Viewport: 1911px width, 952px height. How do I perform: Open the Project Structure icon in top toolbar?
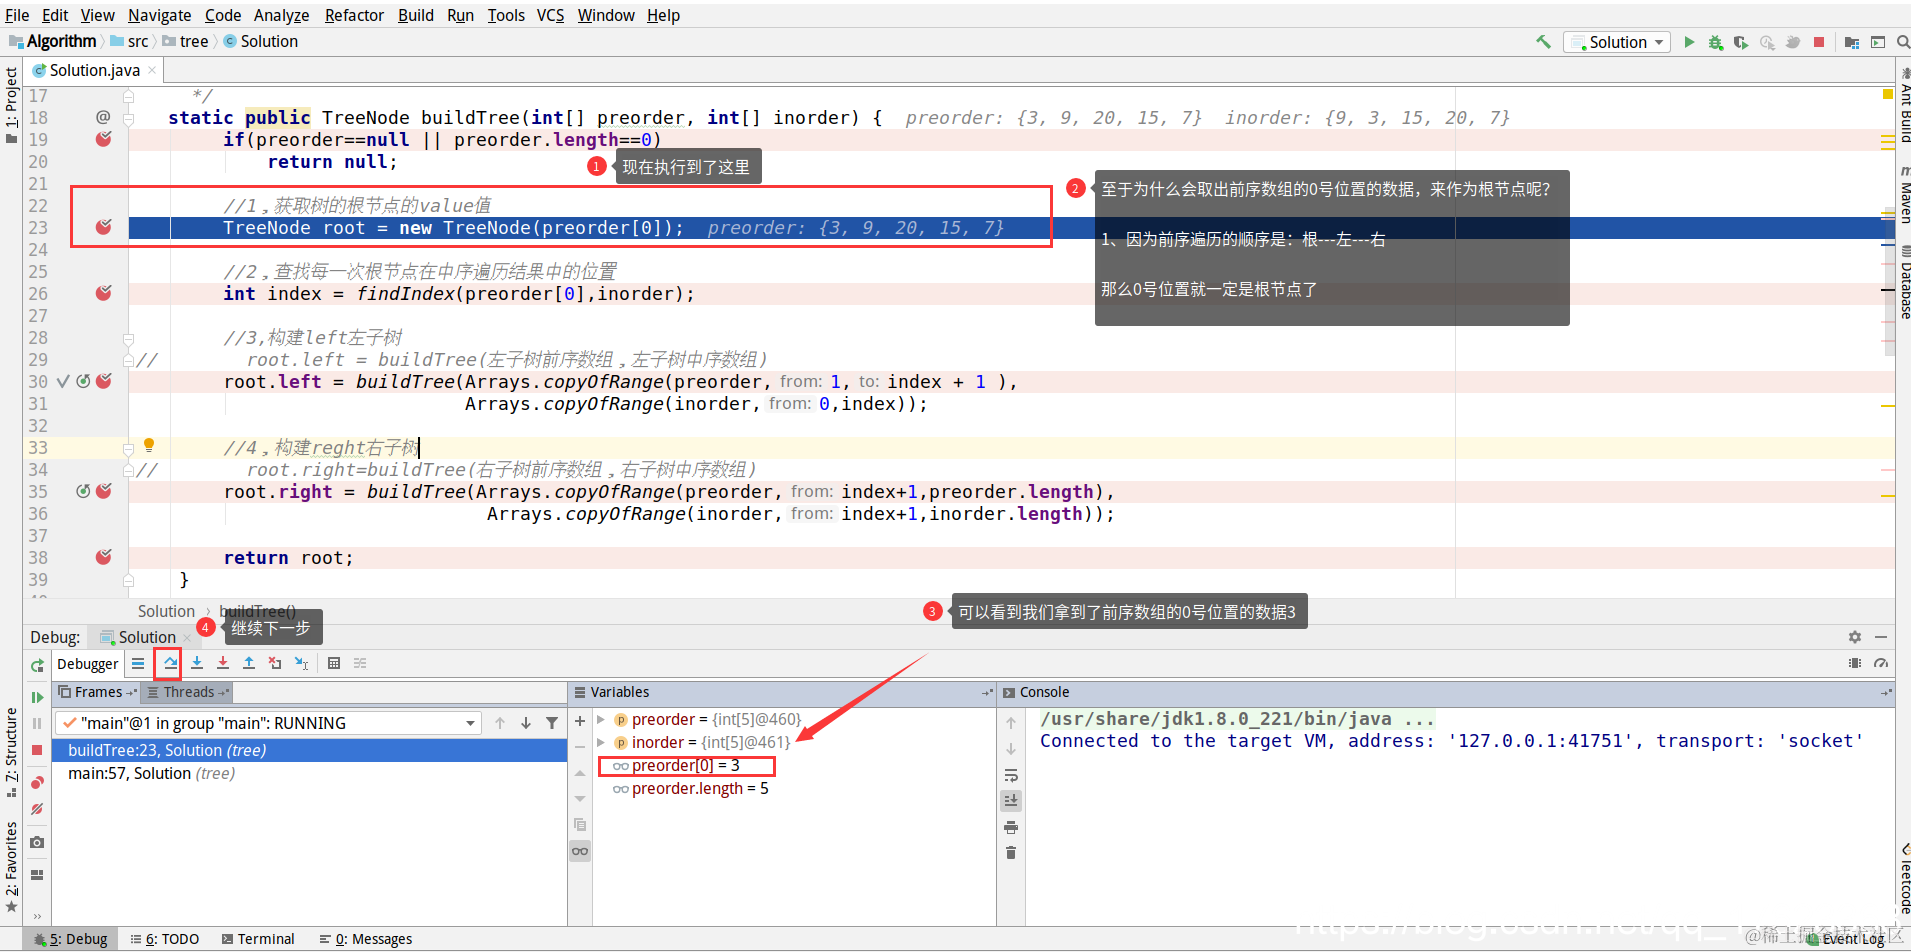(1852, 42)
